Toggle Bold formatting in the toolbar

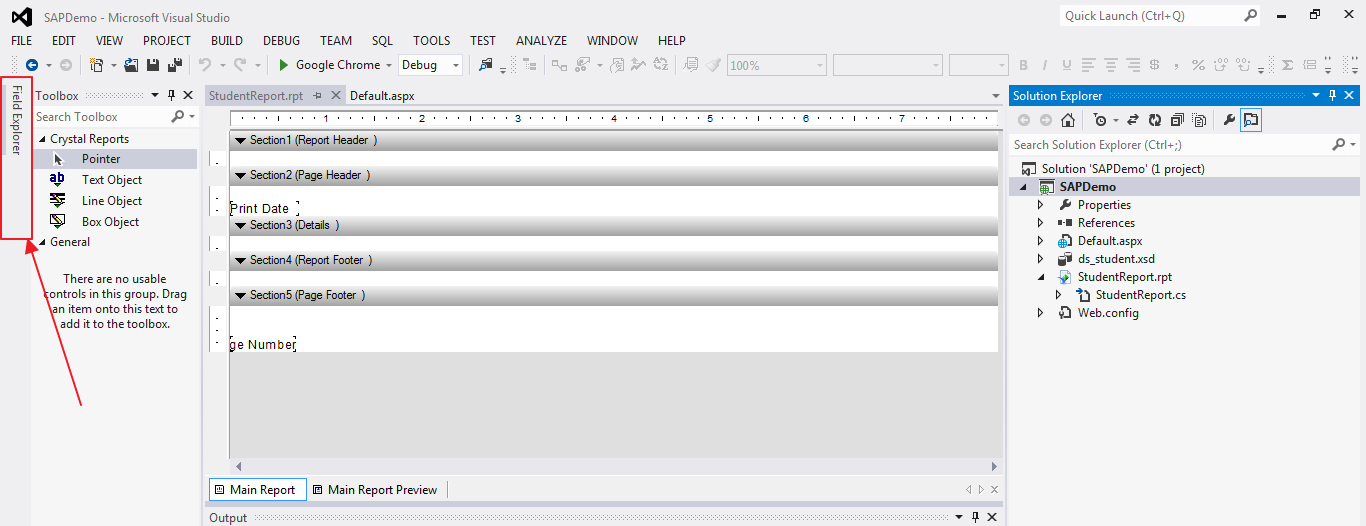tap(1023, 65)
